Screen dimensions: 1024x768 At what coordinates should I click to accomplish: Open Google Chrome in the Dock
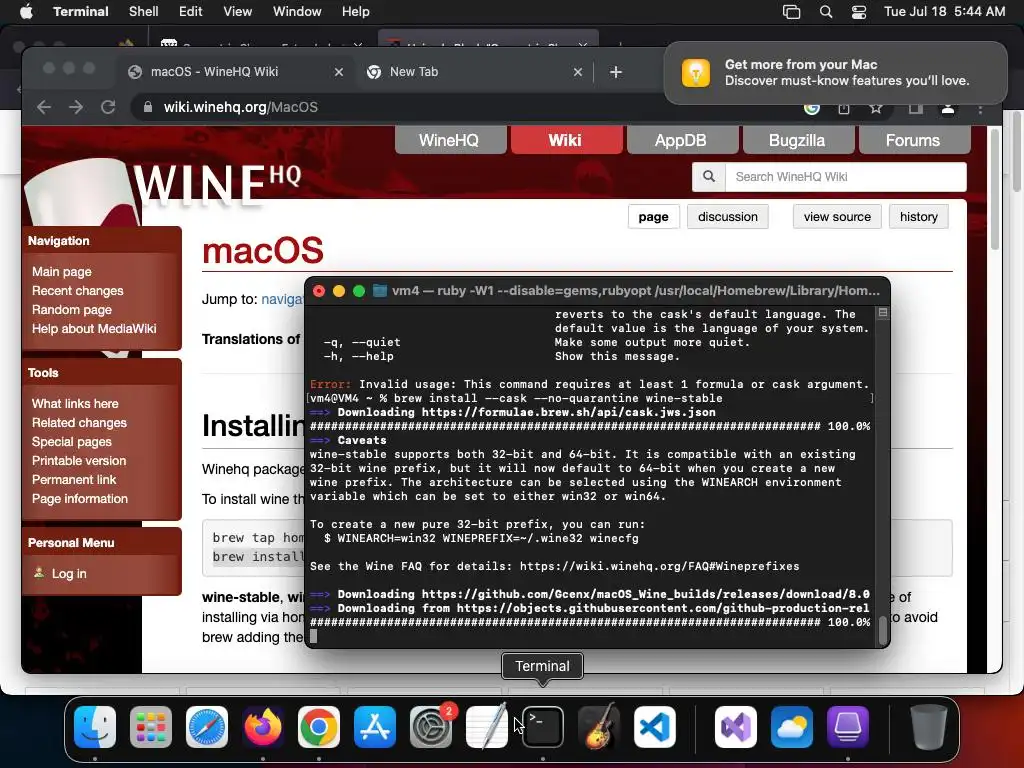(x=319, y=727)
